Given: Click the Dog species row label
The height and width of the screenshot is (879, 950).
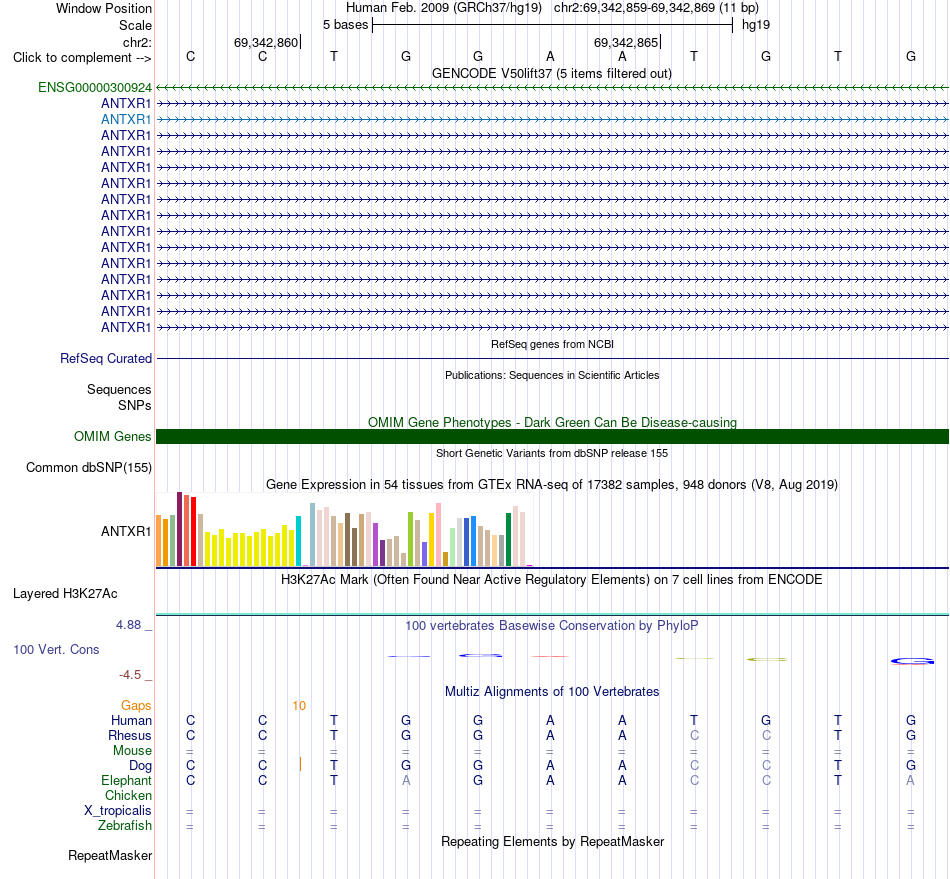Looking at the screenshot, I should pos(140,766).
